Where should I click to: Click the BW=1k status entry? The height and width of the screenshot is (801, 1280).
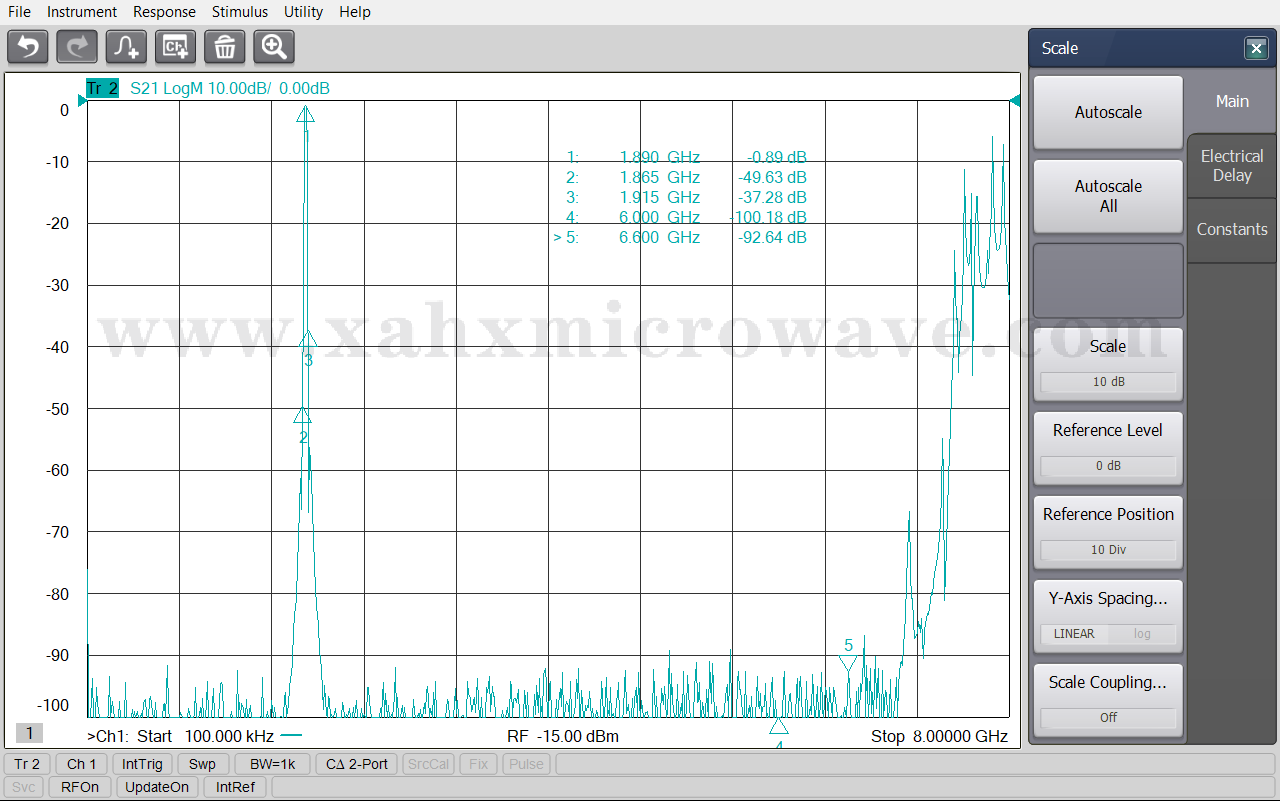pos(272,764)
